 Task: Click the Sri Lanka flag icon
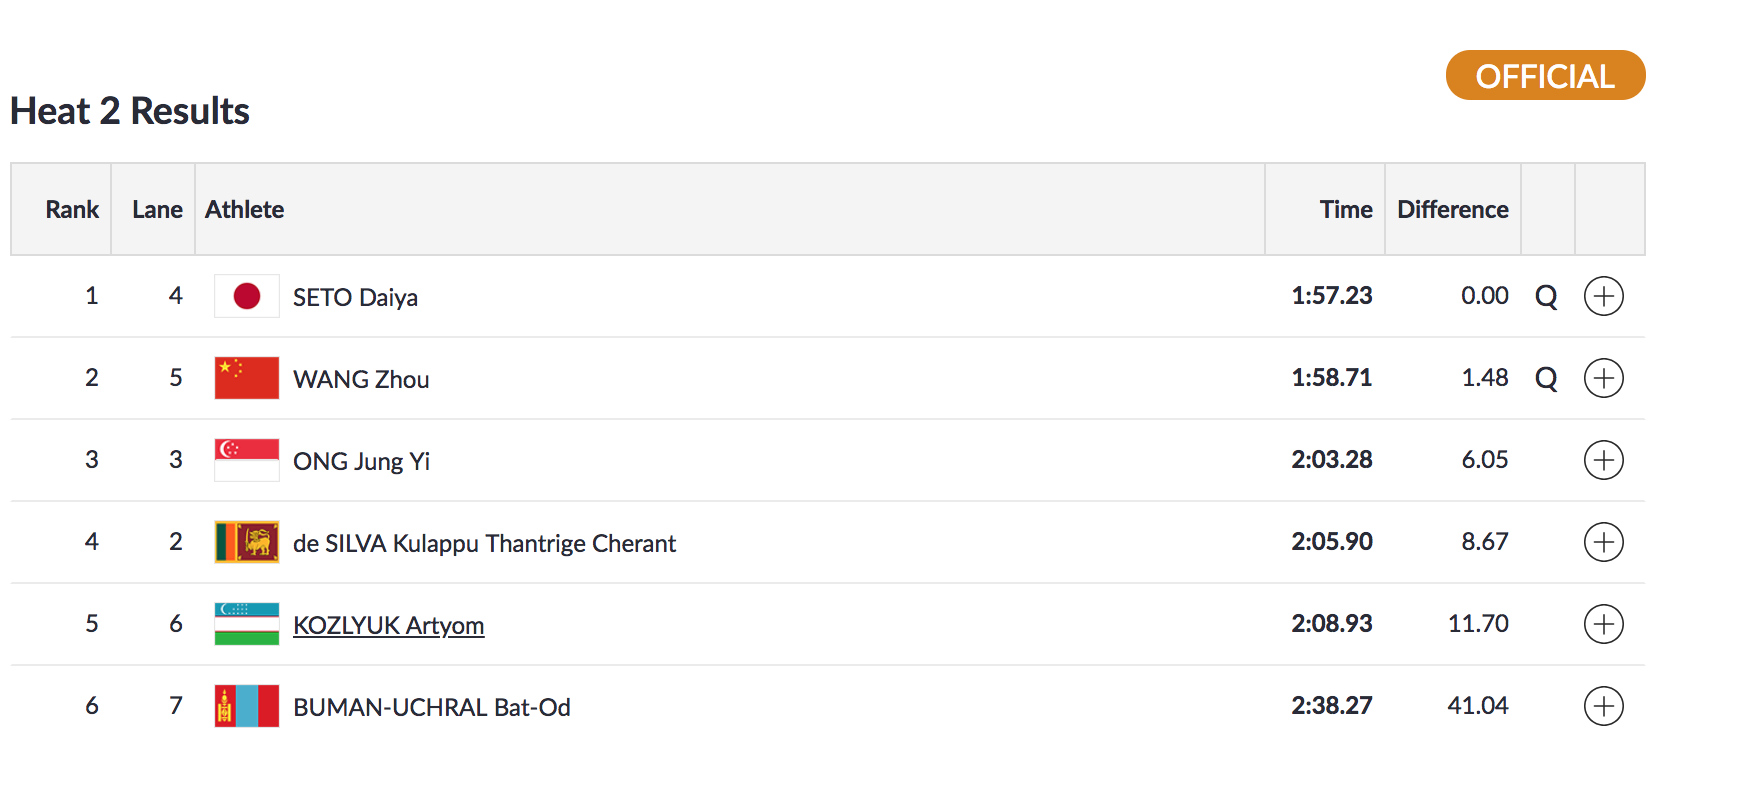pyautogui.click(x=247, y=542)
